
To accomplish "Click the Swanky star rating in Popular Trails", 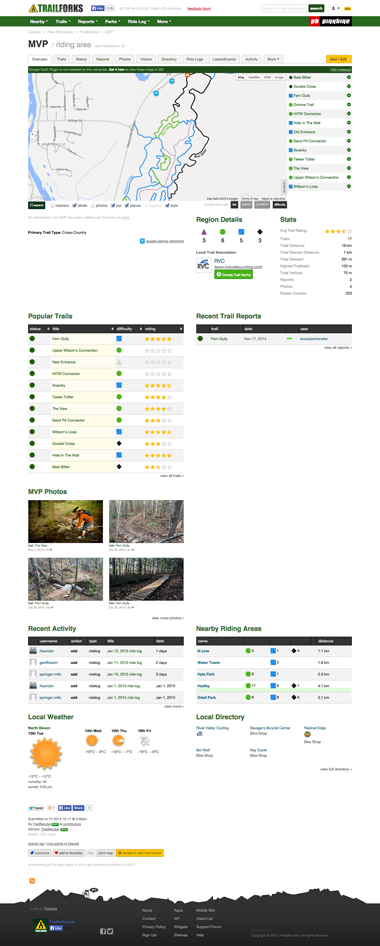I will (x=158, y=386).
